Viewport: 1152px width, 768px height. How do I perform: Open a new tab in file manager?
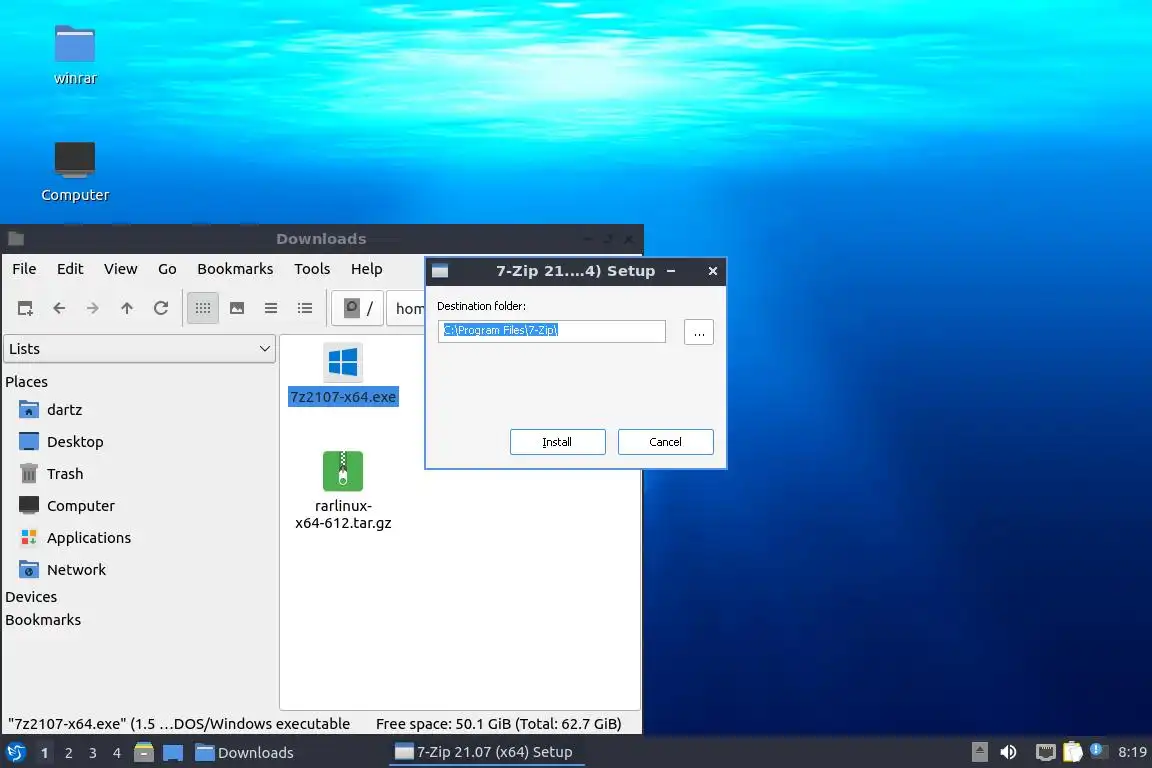coord(25,308)
